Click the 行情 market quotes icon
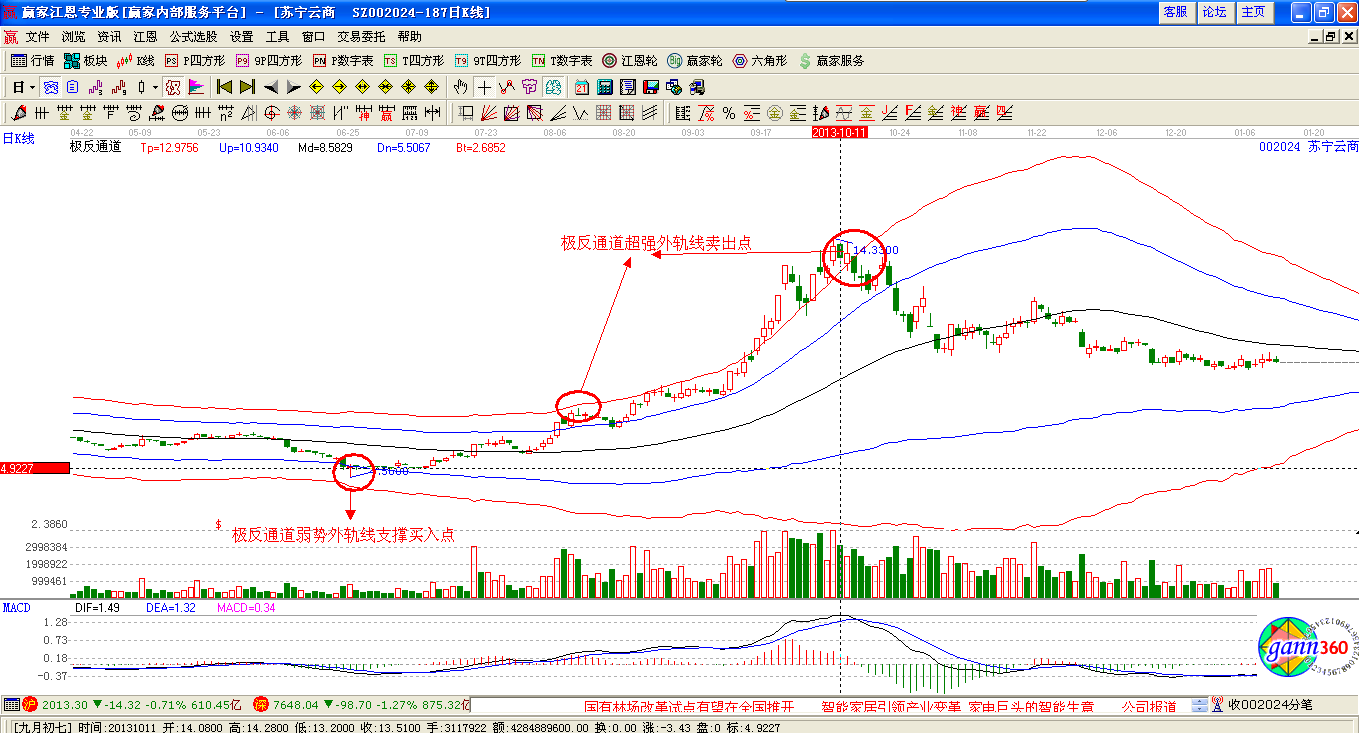Image resolution: width=1359 pixels, height=733 pixels. click(32, 61)
